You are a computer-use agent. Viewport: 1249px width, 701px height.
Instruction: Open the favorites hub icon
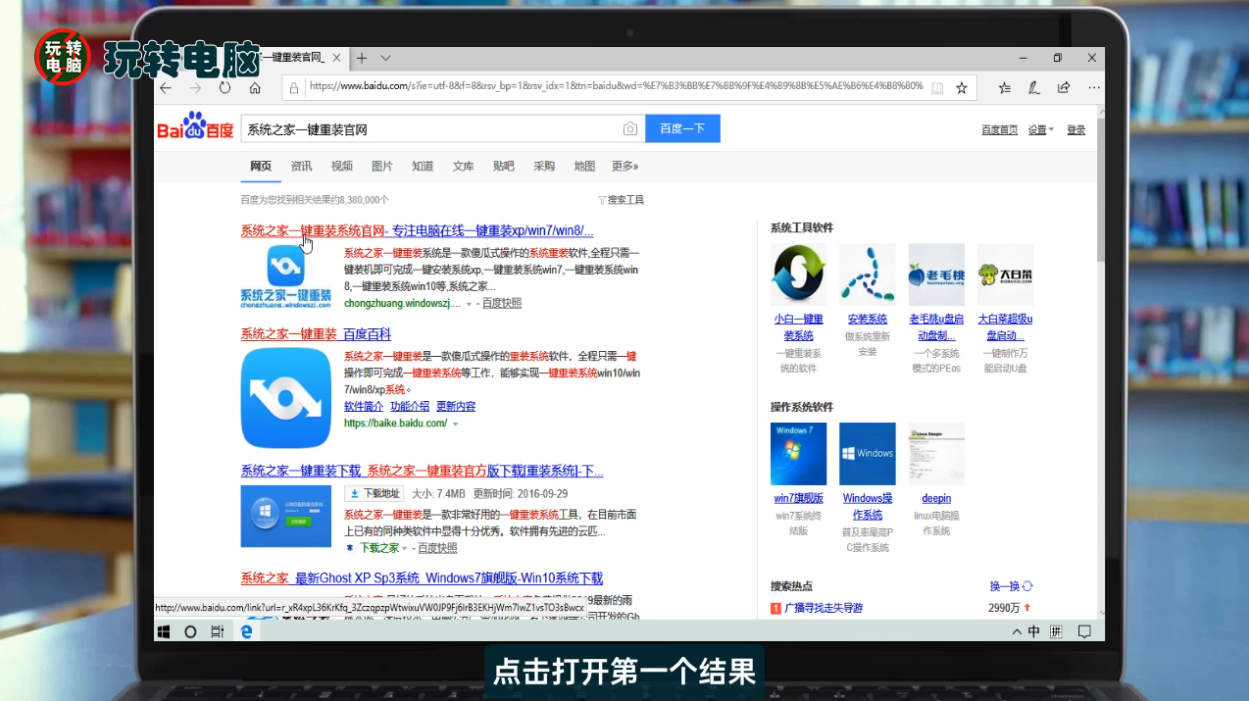pyautogui.click(x=1005, y=88)
